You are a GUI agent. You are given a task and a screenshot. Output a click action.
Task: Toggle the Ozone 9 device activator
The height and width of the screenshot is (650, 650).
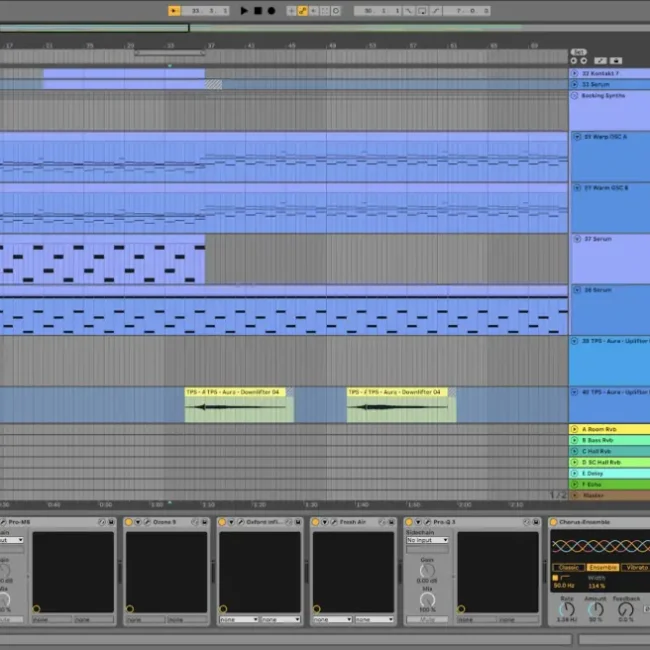[129, 522]
